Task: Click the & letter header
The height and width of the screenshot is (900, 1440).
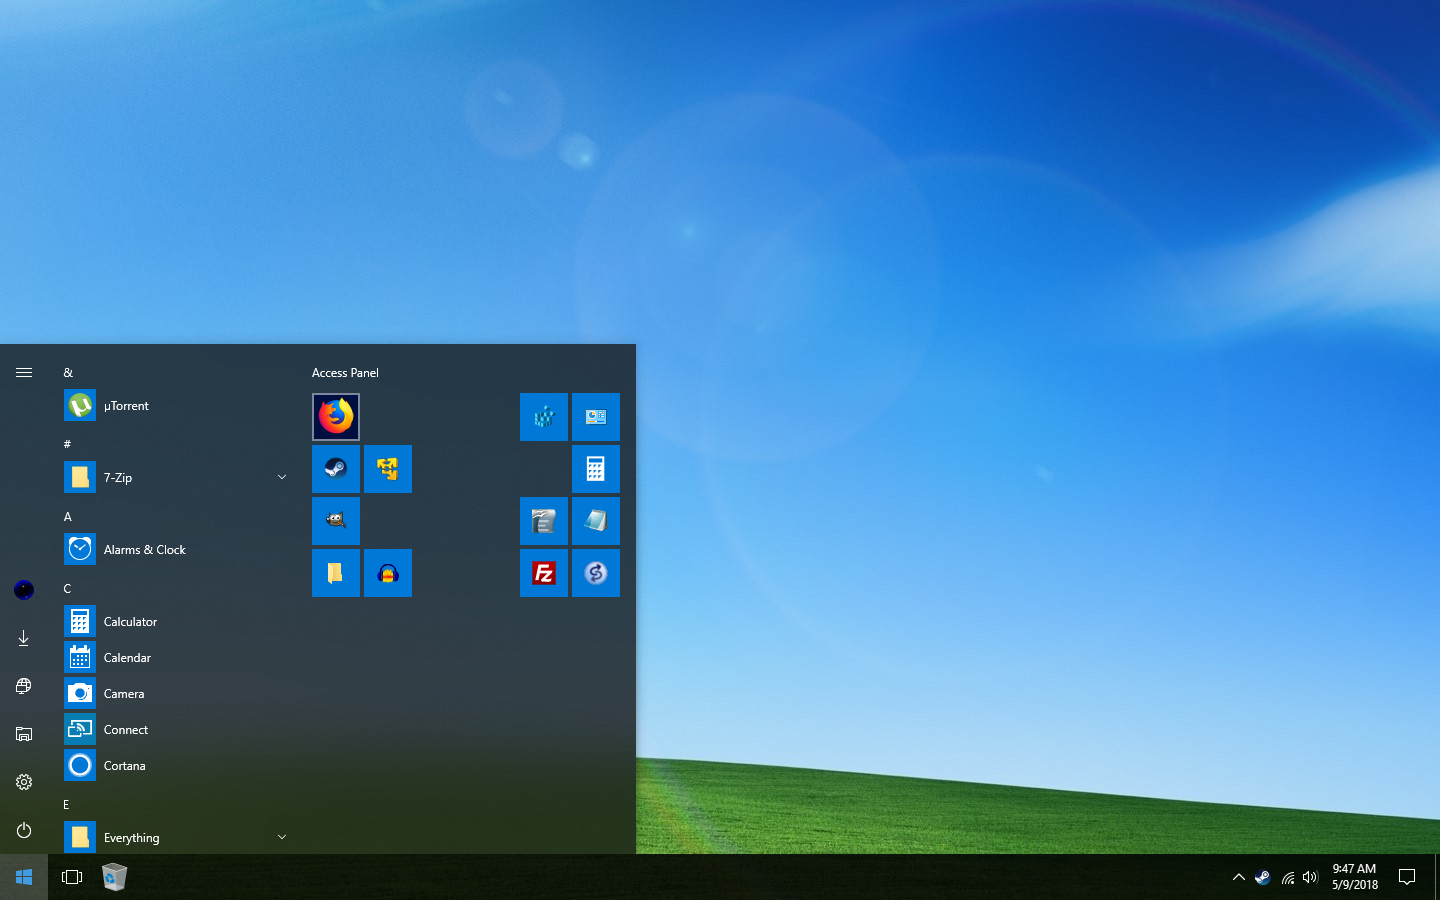Action: tap(68, 372)
